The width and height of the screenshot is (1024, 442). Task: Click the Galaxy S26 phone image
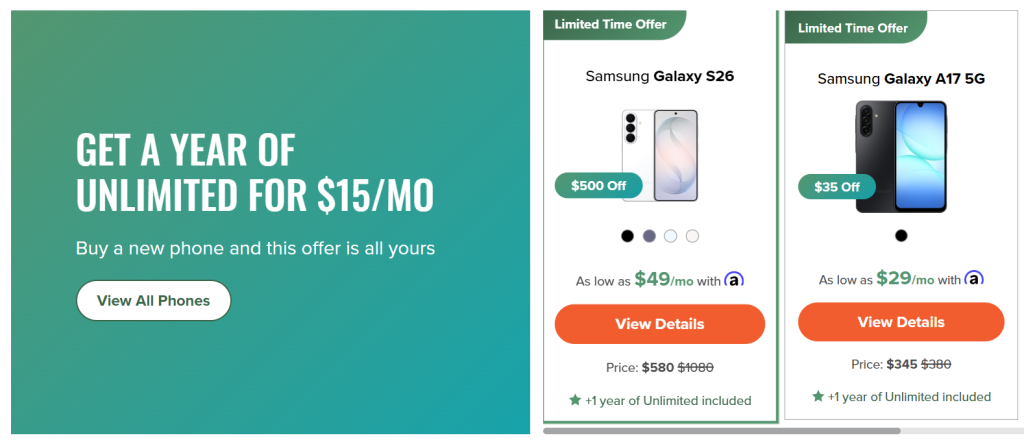click(660, 155)
